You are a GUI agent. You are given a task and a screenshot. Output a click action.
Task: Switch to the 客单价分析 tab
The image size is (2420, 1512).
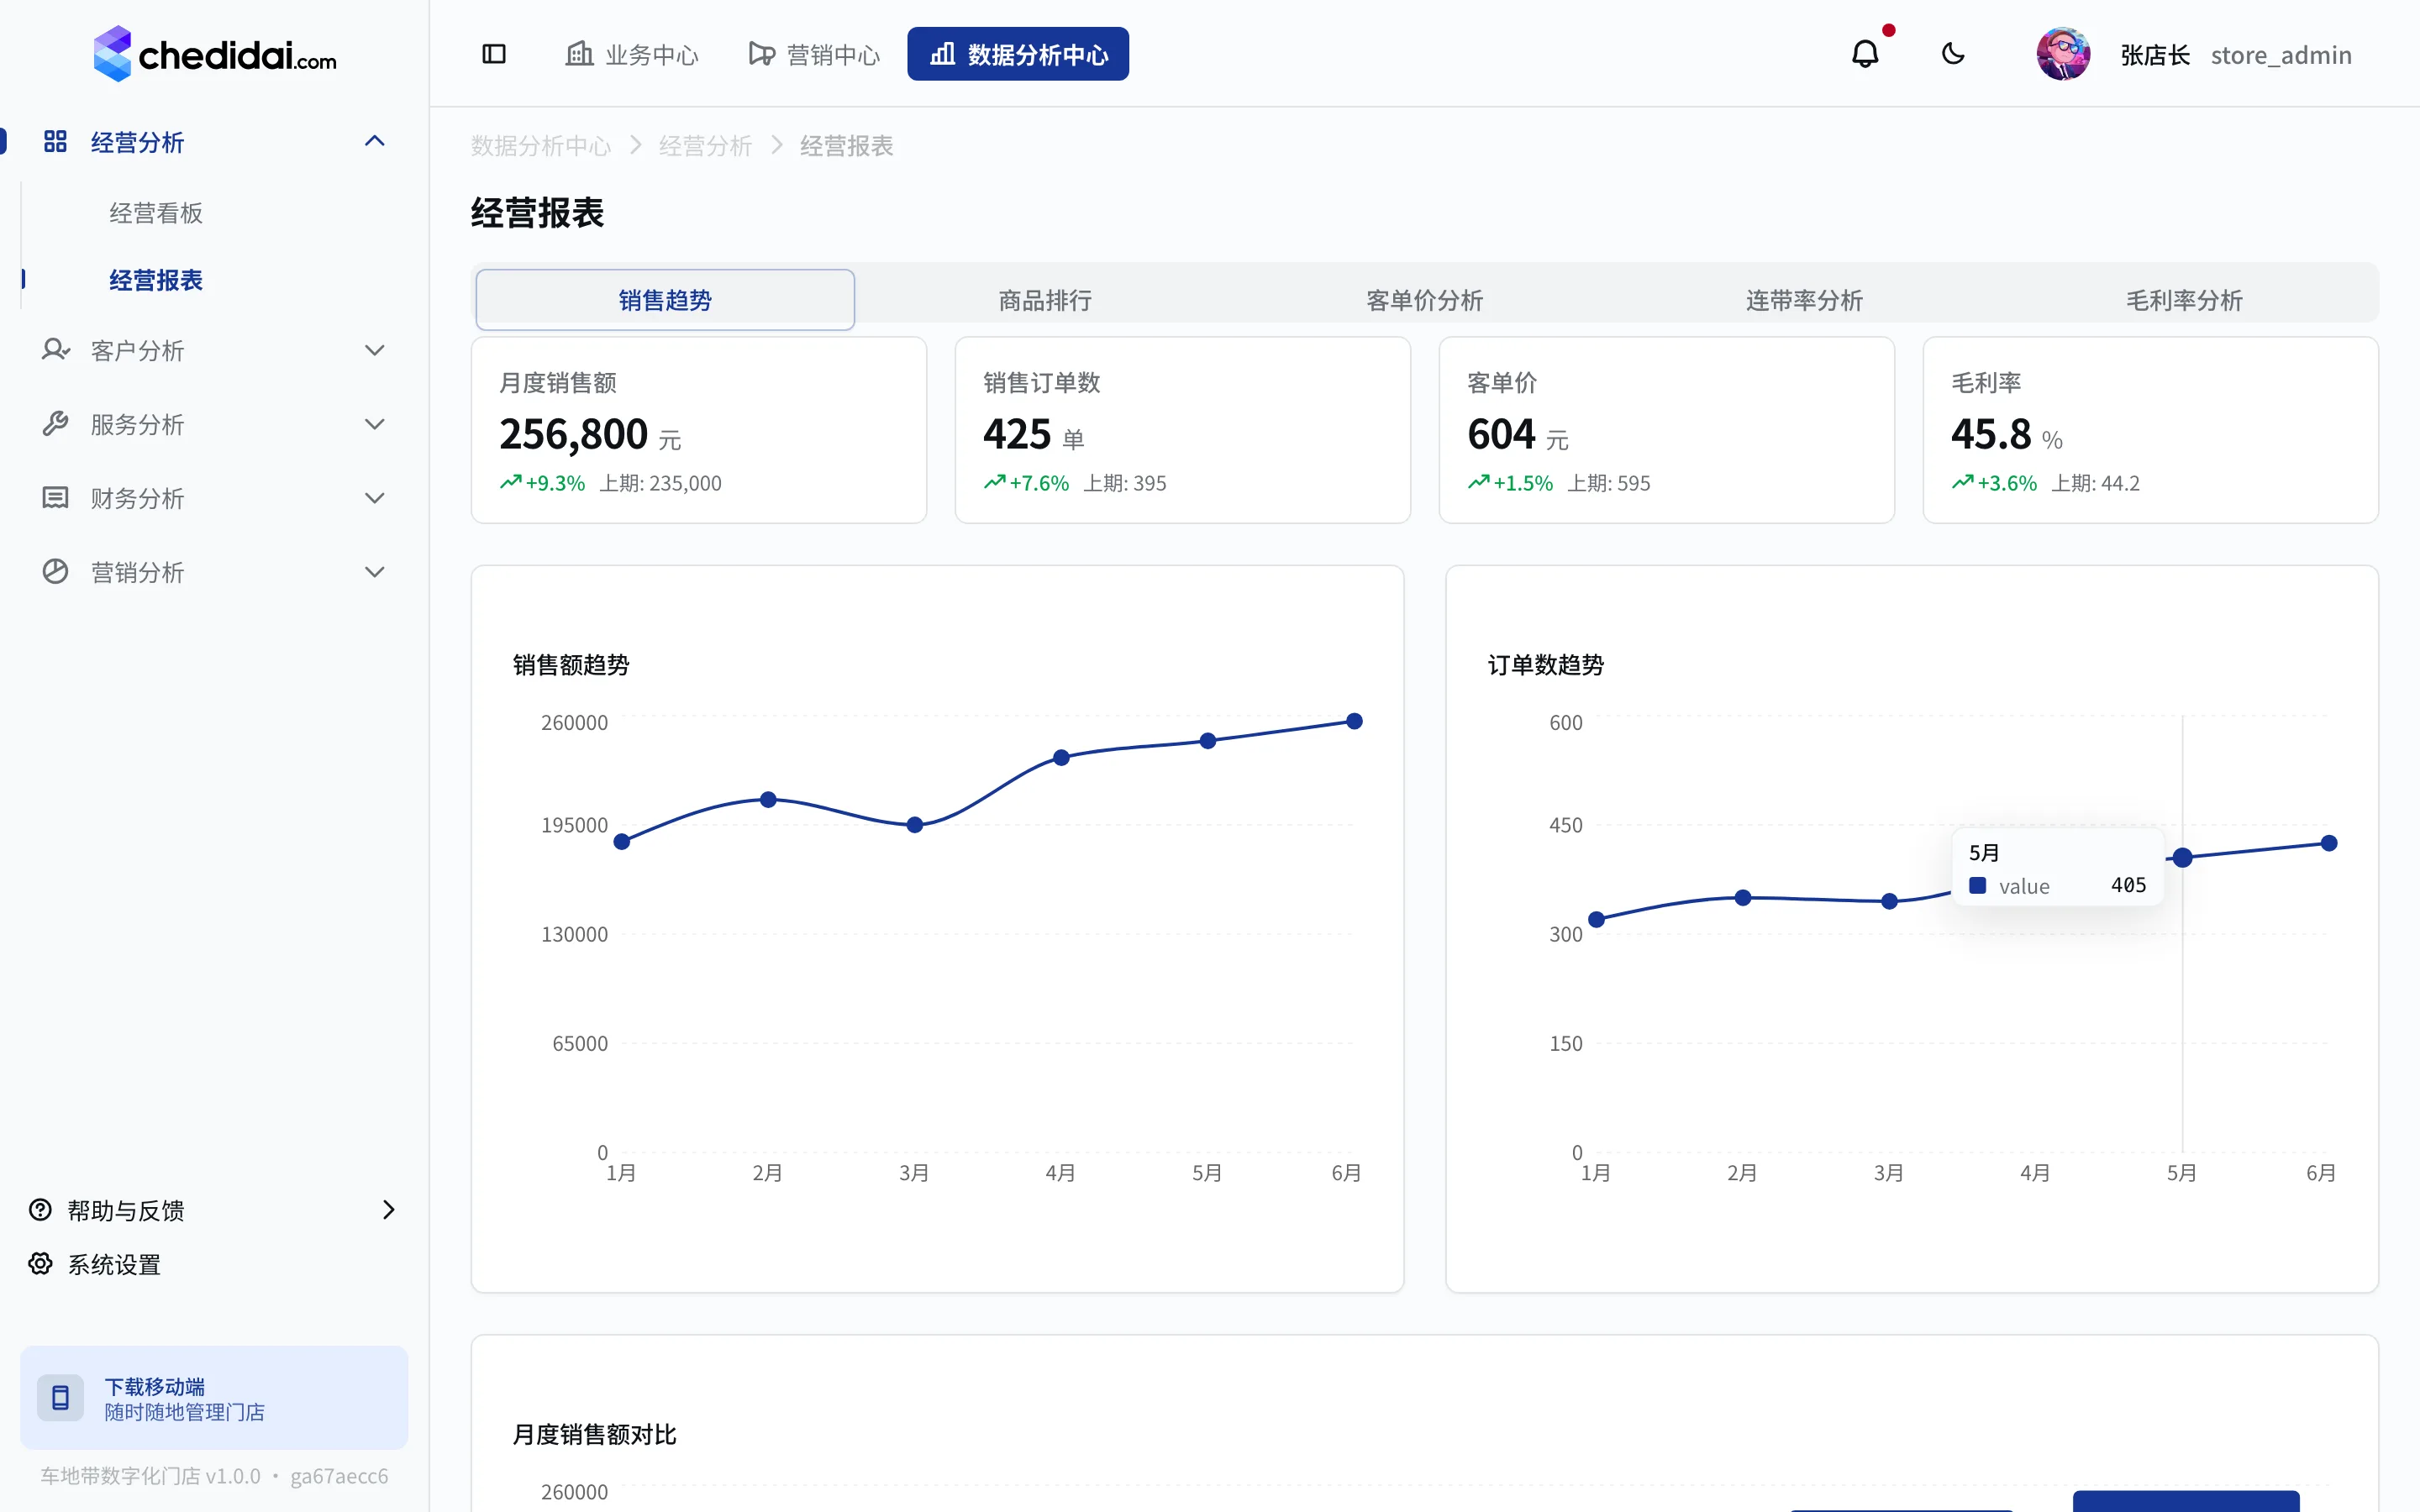1424,300
